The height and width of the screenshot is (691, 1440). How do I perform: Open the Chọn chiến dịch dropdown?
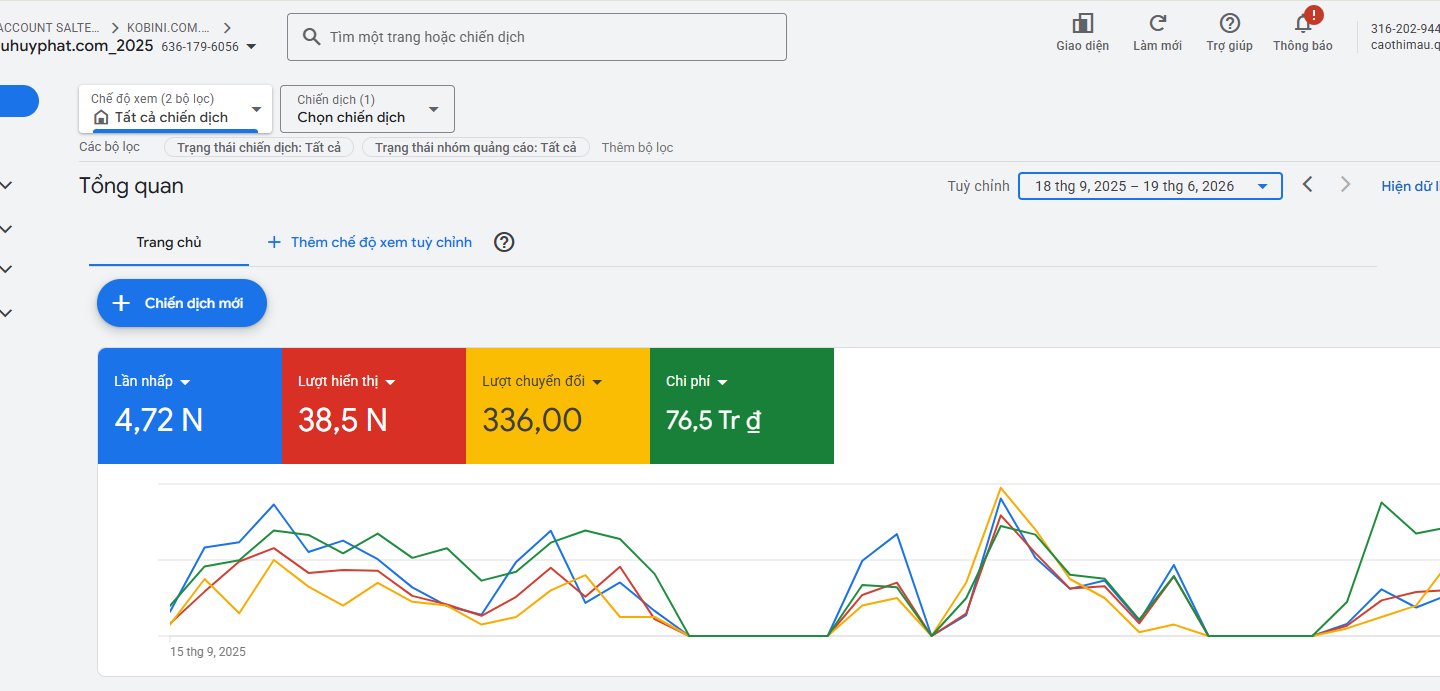367,108
